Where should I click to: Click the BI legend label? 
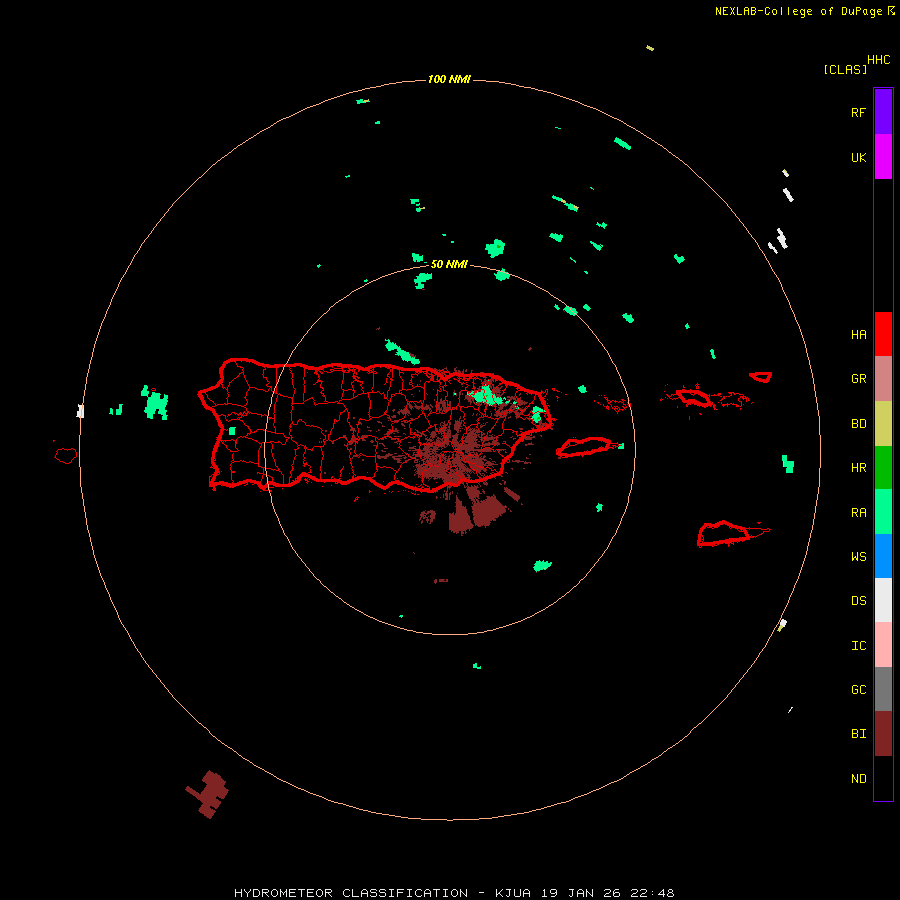[858, 734]
